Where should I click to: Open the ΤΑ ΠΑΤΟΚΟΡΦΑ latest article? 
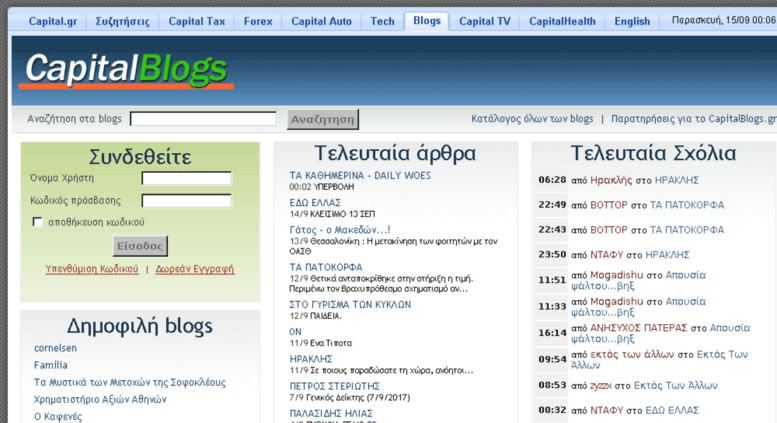326,267
